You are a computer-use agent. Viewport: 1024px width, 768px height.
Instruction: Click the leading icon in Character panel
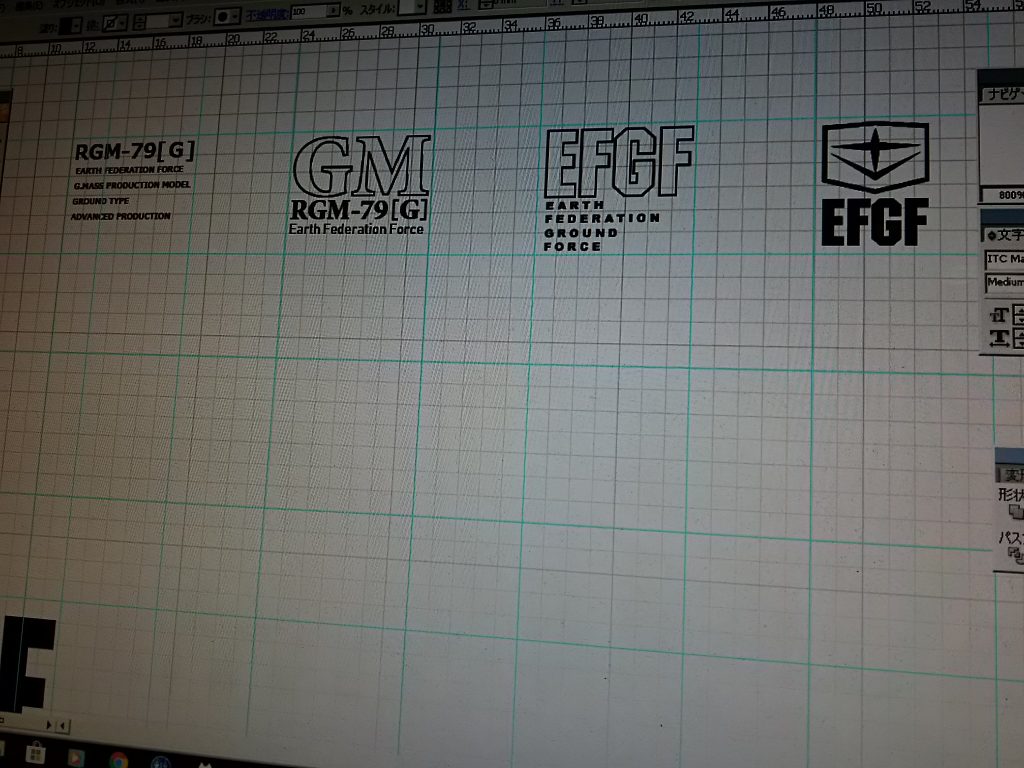click(996, 338)
